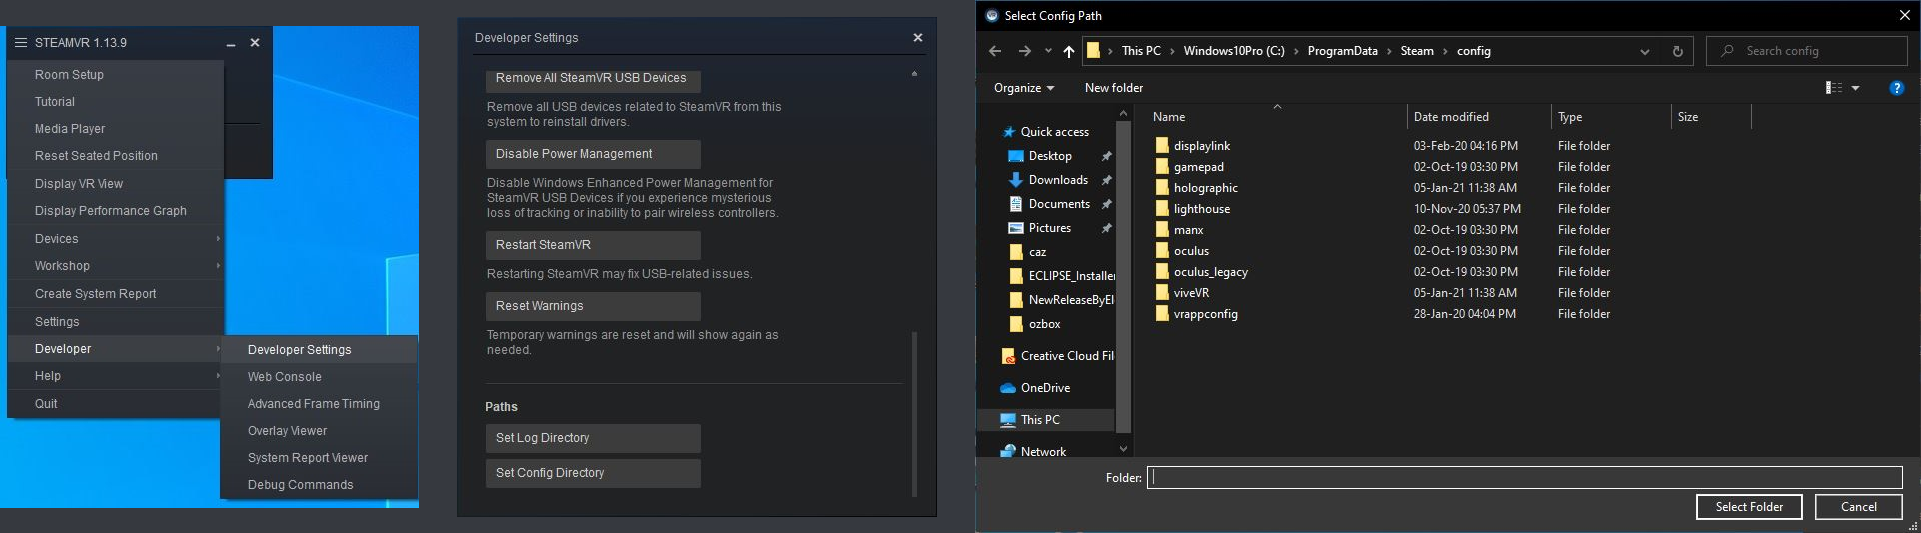Expand view options dropdown arrow
The image size is (1921, 533).
1856,88
